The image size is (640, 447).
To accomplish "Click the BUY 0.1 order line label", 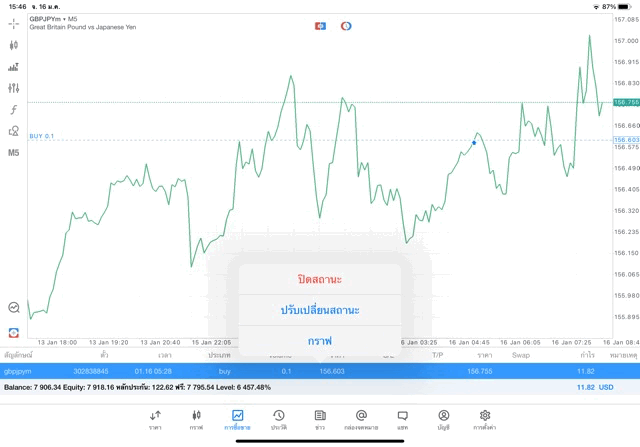I will pos(42,136).
